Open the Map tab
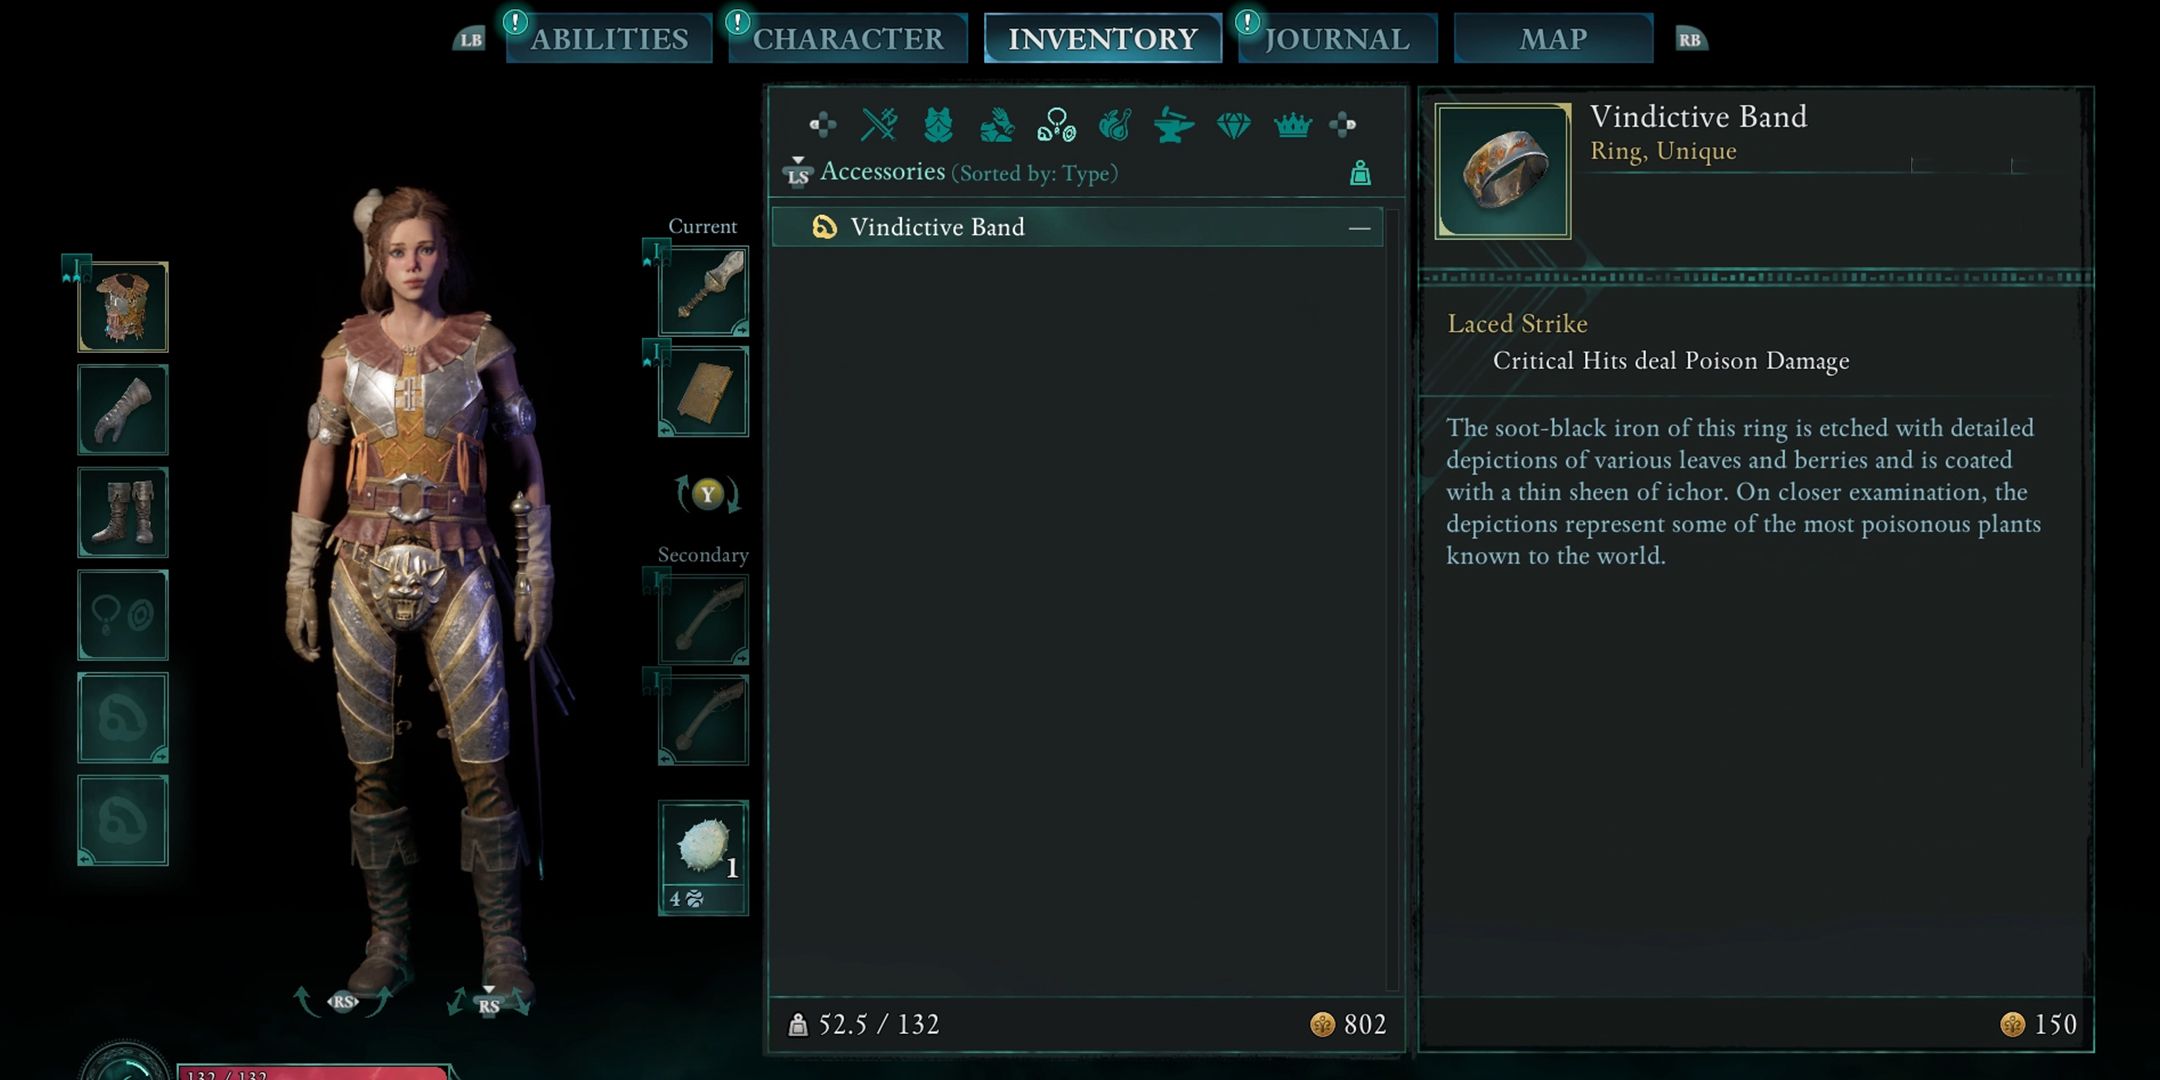The width and height of the screenshot is (2160, 1080). pos(1553,39)
